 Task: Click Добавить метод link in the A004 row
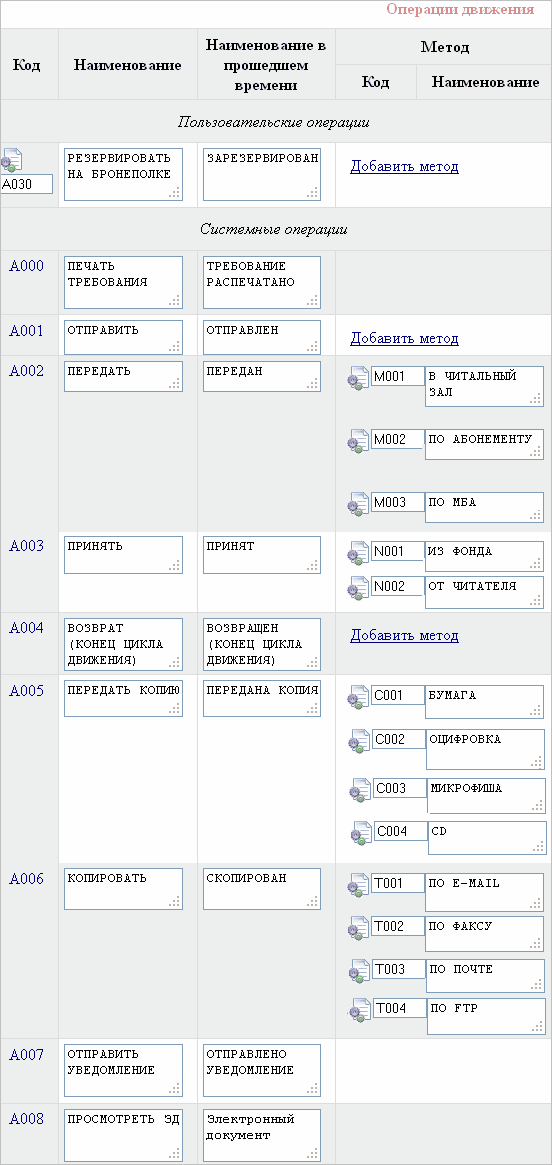click(x=404, y=635)
